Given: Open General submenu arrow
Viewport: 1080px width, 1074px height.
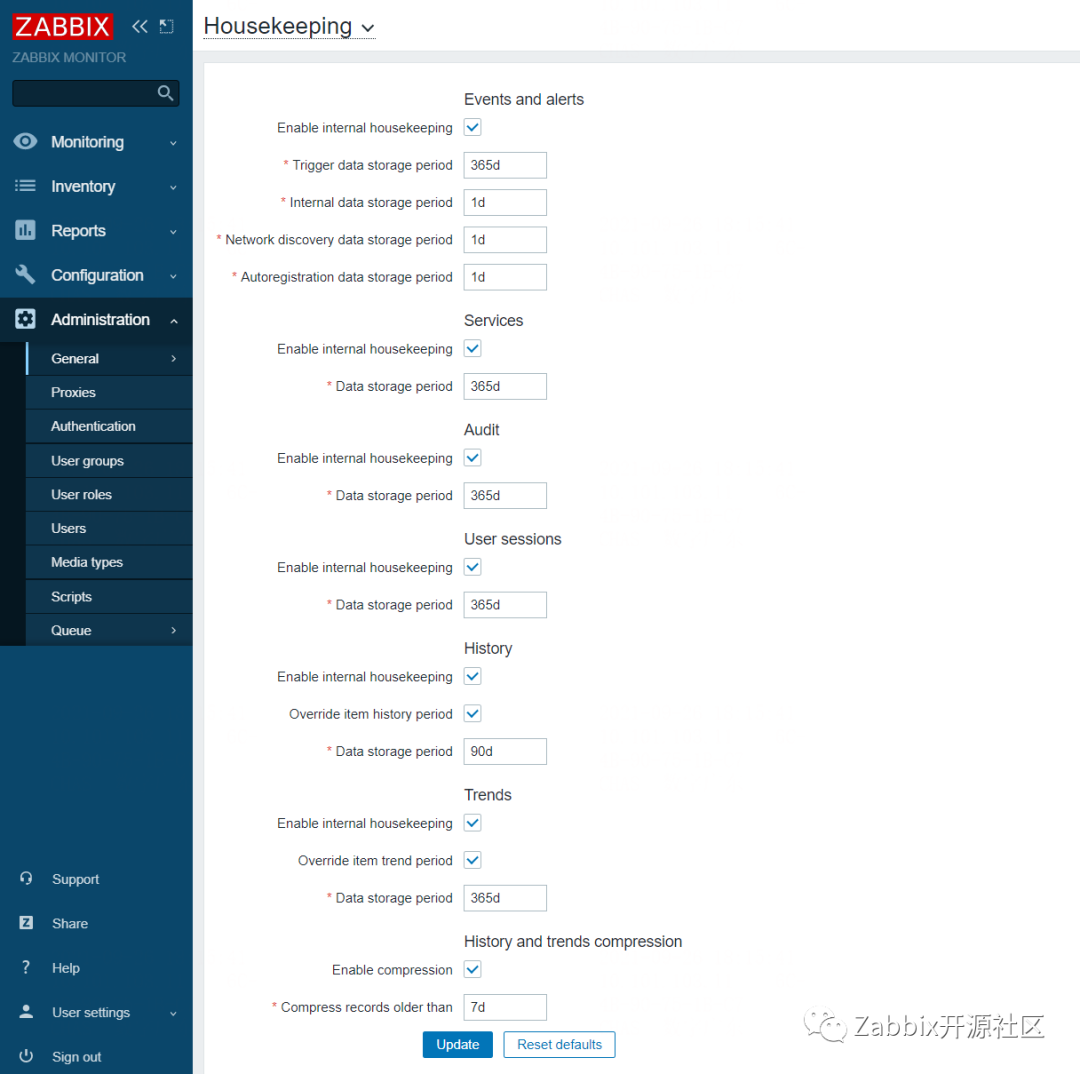Looking at the screenshot, I should pyautogui.click(x=174, y=358).
